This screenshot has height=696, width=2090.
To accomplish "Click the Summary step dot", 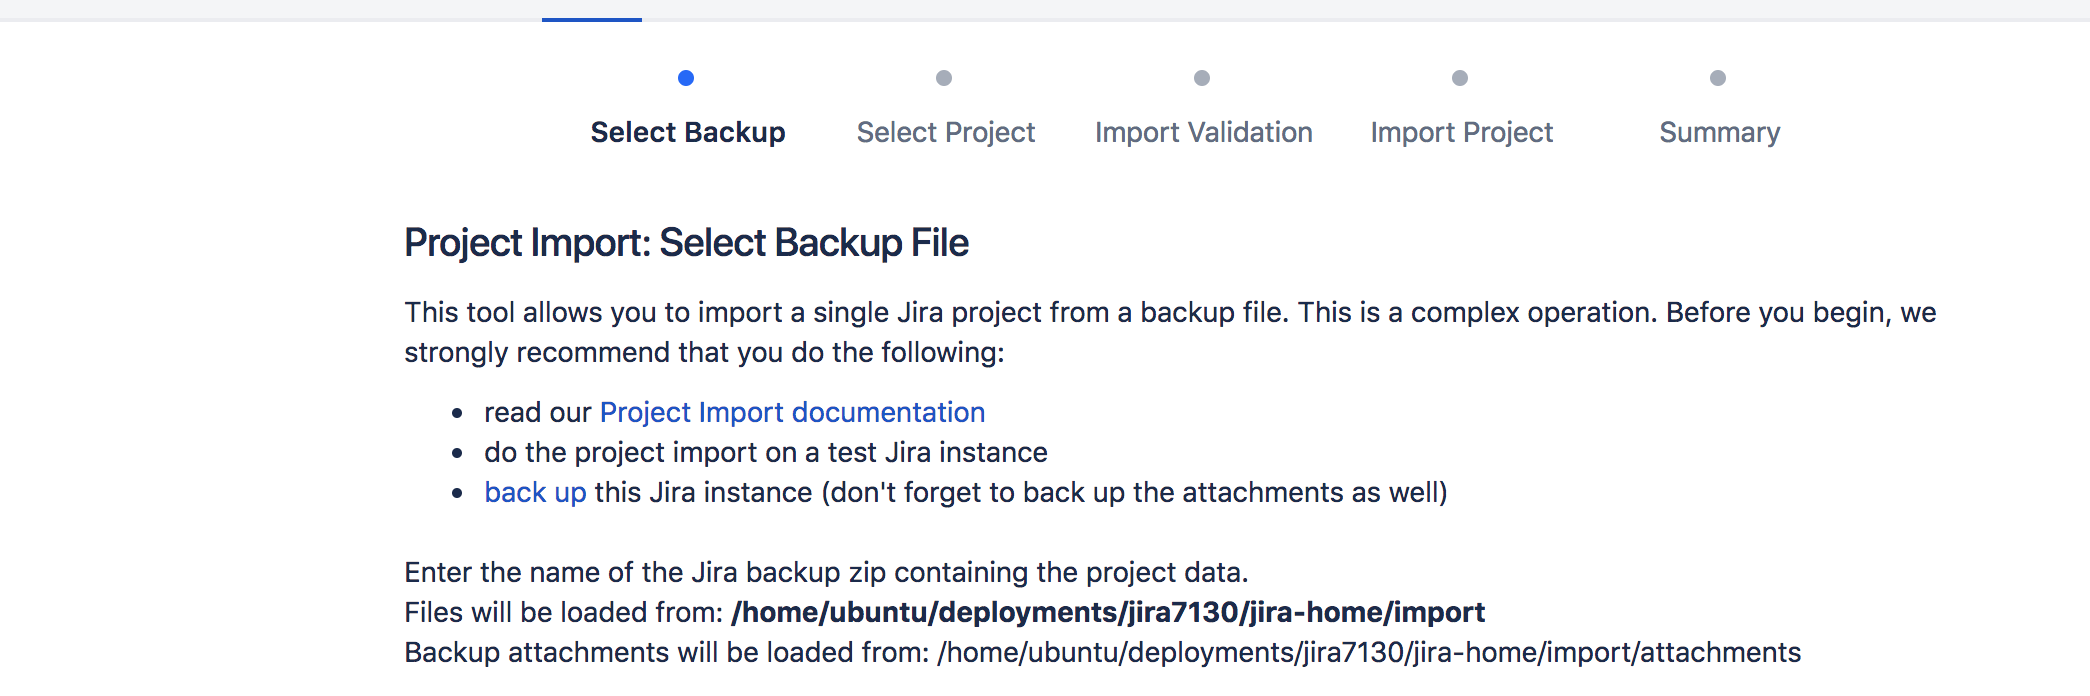I will 1718,78.
